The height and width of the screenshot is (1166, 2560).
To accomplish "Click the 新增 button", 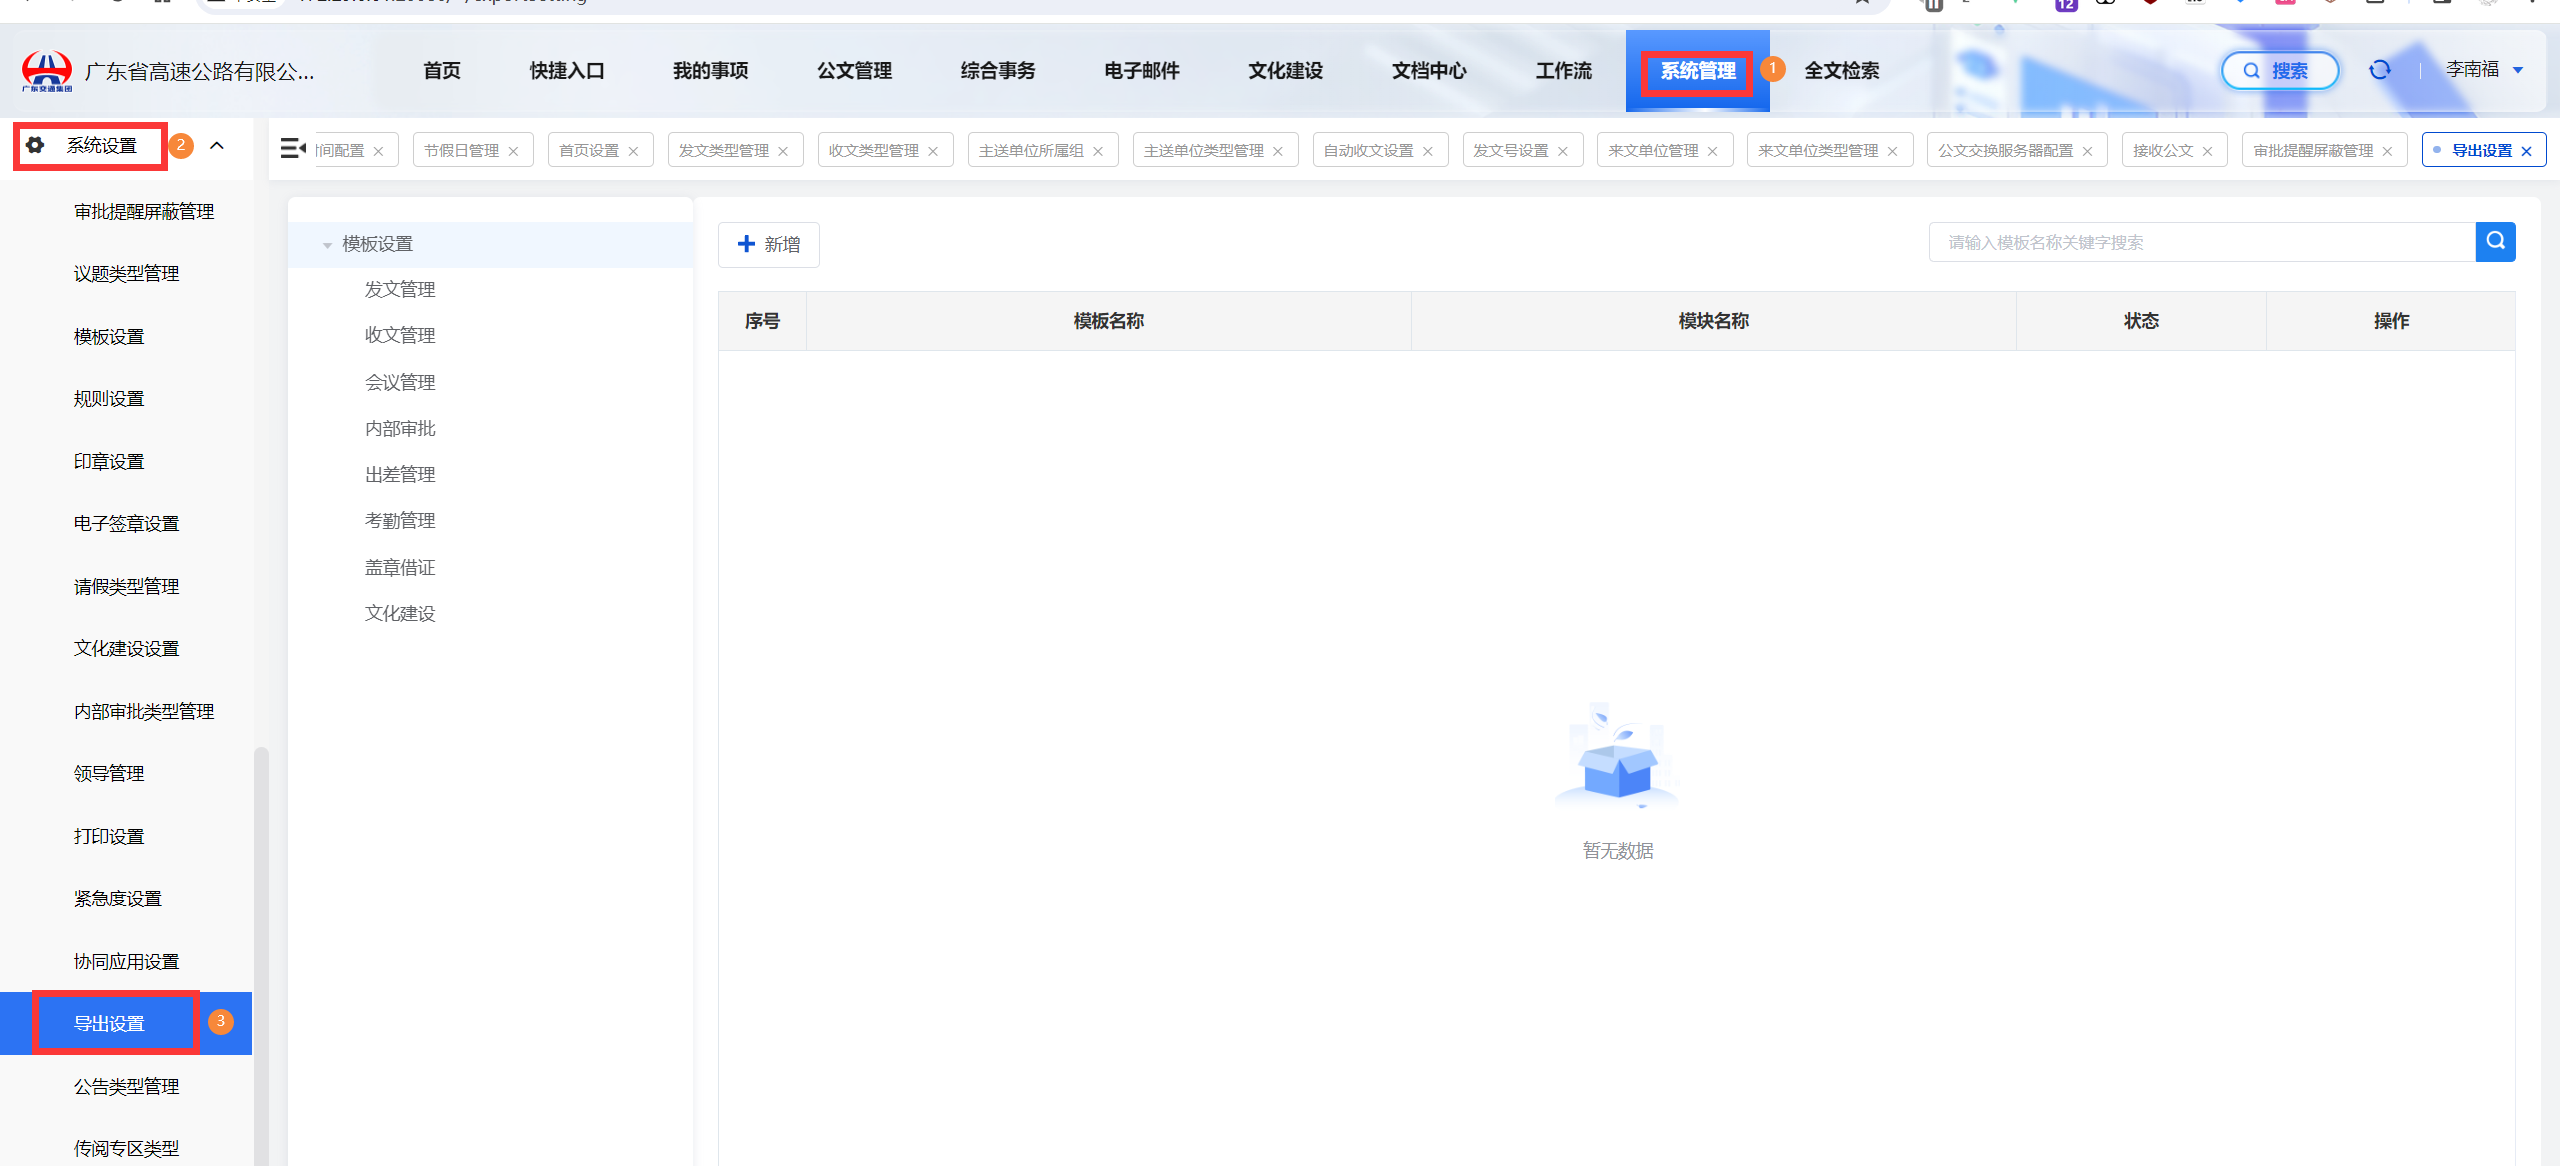I will point(768,245).
